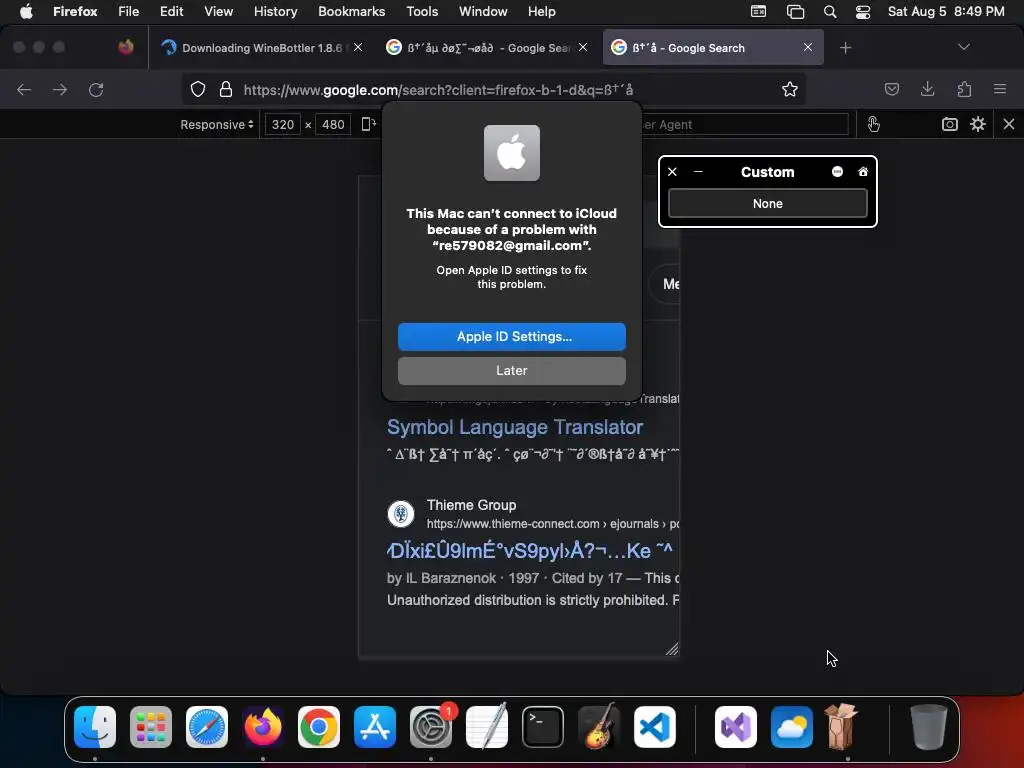Viewport: 1024px width, 768px height.
Task: Close Responsive Design Mode
Action: (x=1009, y=124)
